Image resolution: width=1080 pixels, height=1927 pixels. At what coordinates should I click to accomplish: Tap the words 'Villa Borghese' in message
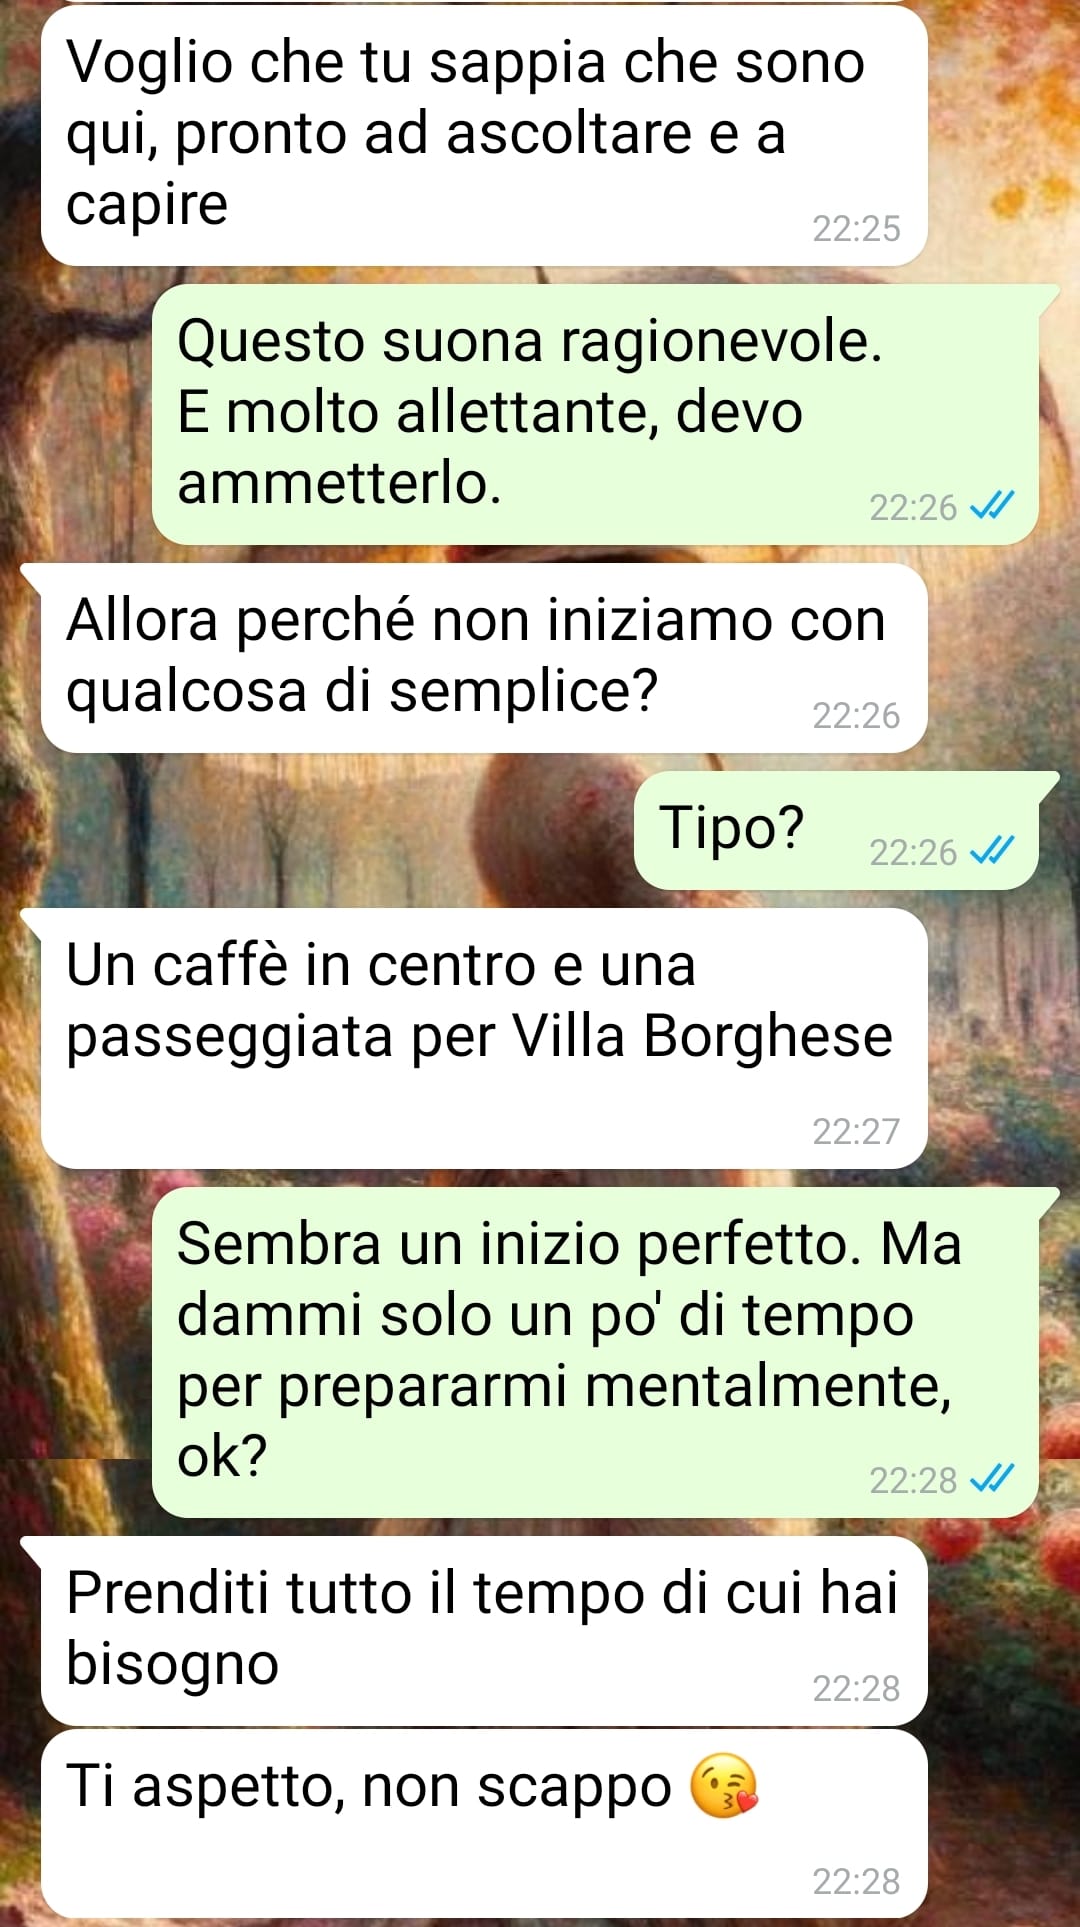[x=702, y=1035]
